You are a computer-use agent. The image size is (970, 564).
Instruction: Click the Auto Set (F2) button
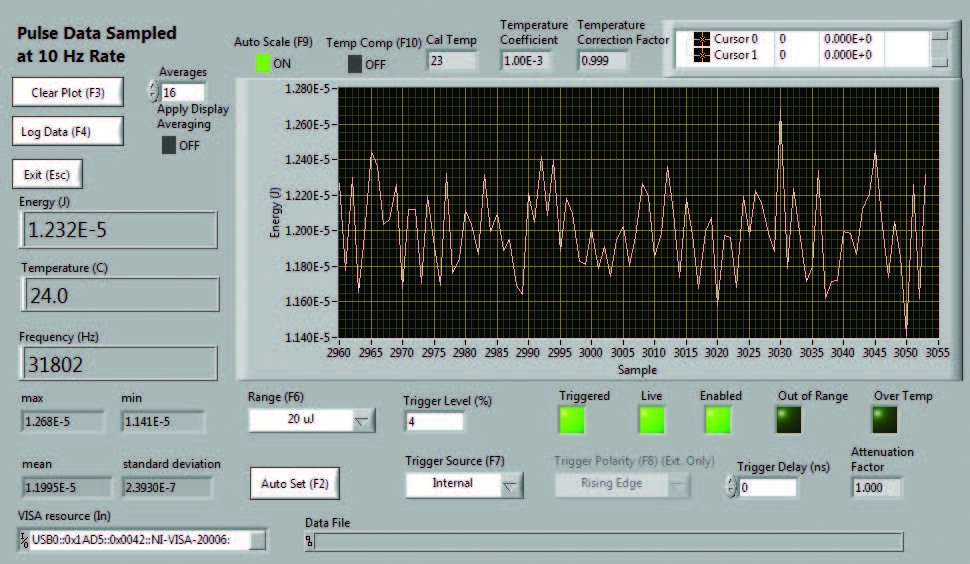pyautogui.click(x=294, y=484)
